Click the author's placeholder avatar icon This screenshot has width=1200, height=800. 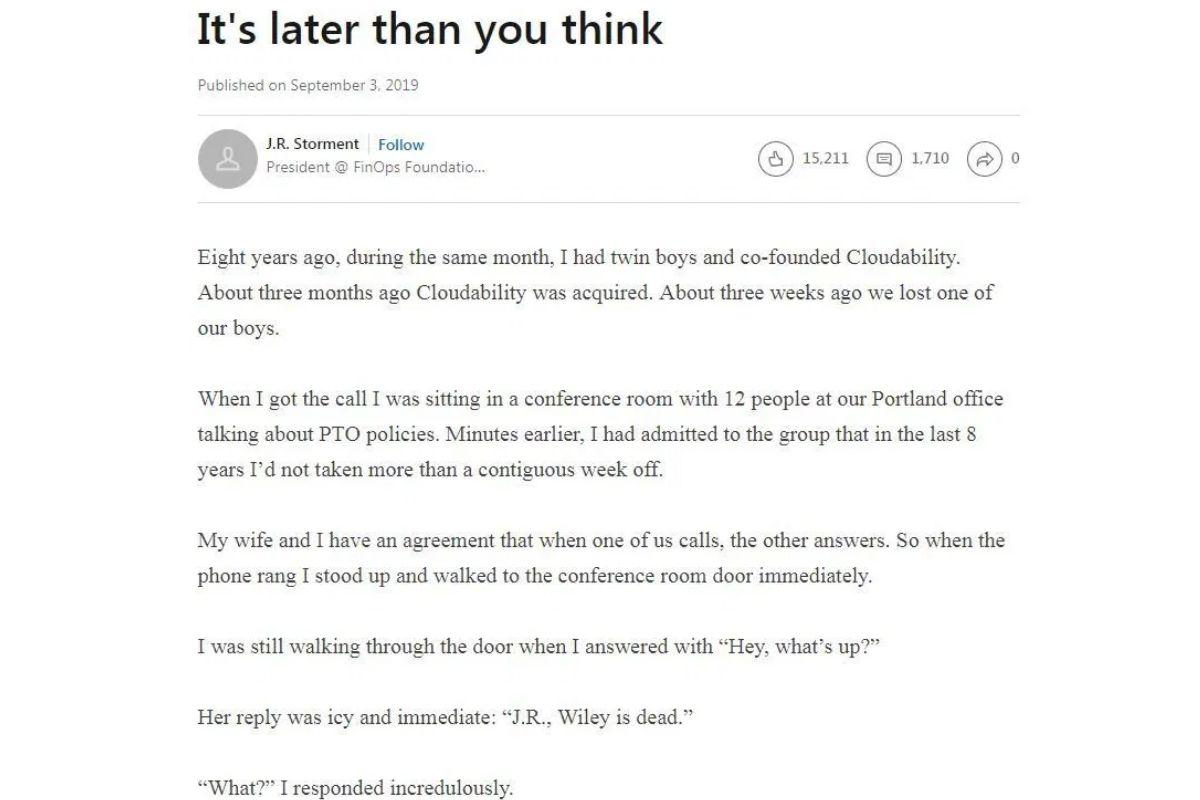point(228,159)
